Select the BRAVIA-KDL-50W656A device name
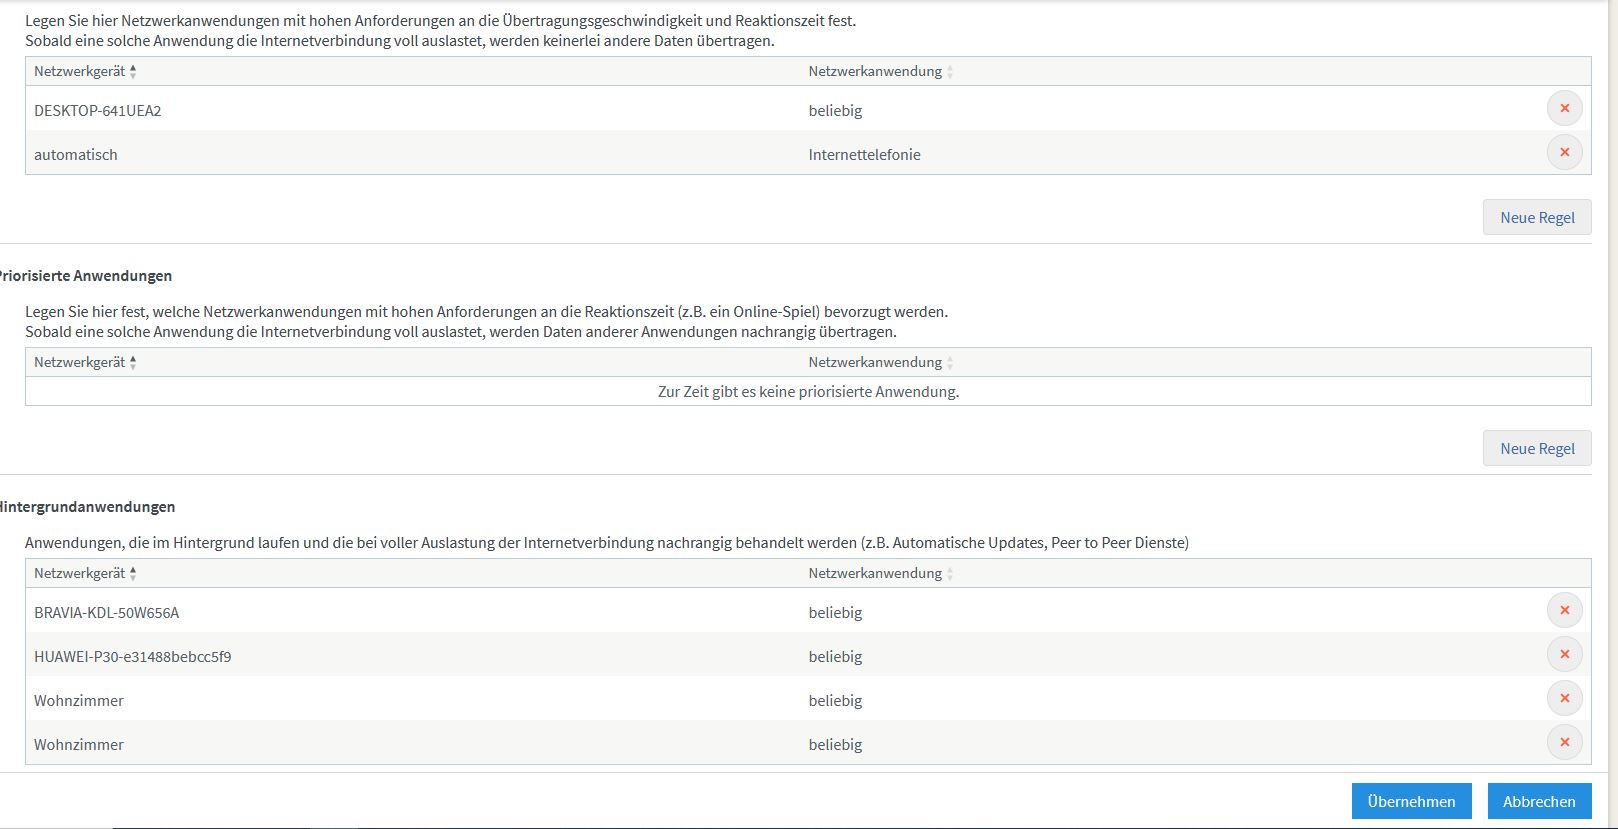 (106, 612)
